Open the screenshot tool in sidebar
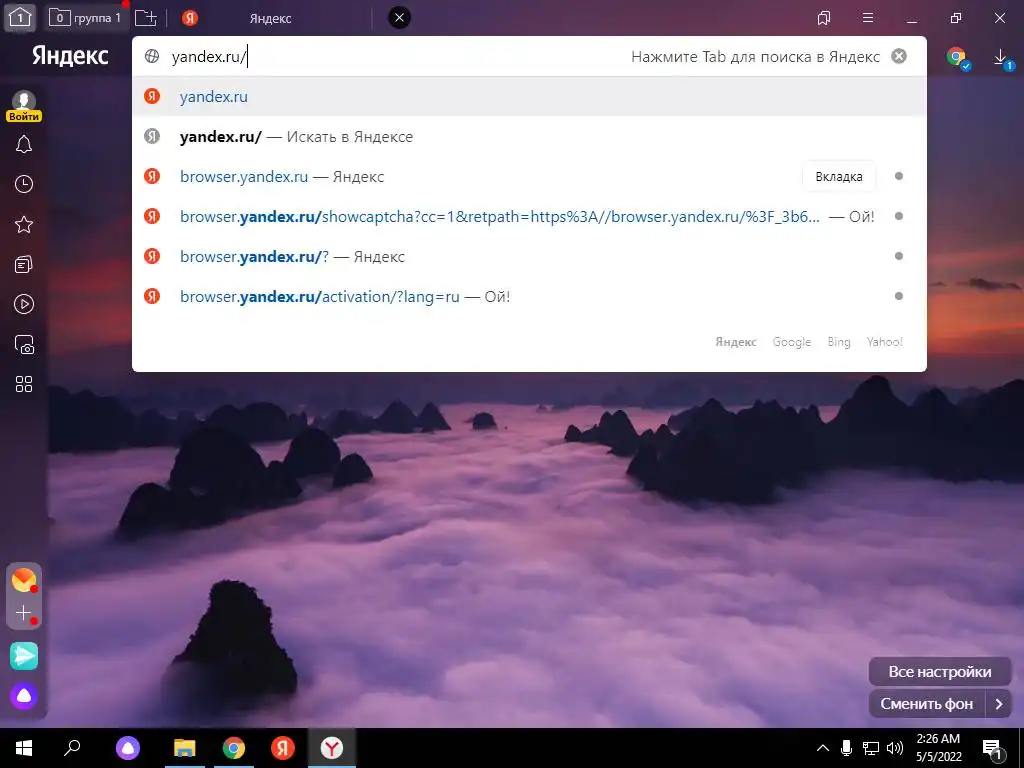This screenshot has width=1024, height=768. pos(24,344)
